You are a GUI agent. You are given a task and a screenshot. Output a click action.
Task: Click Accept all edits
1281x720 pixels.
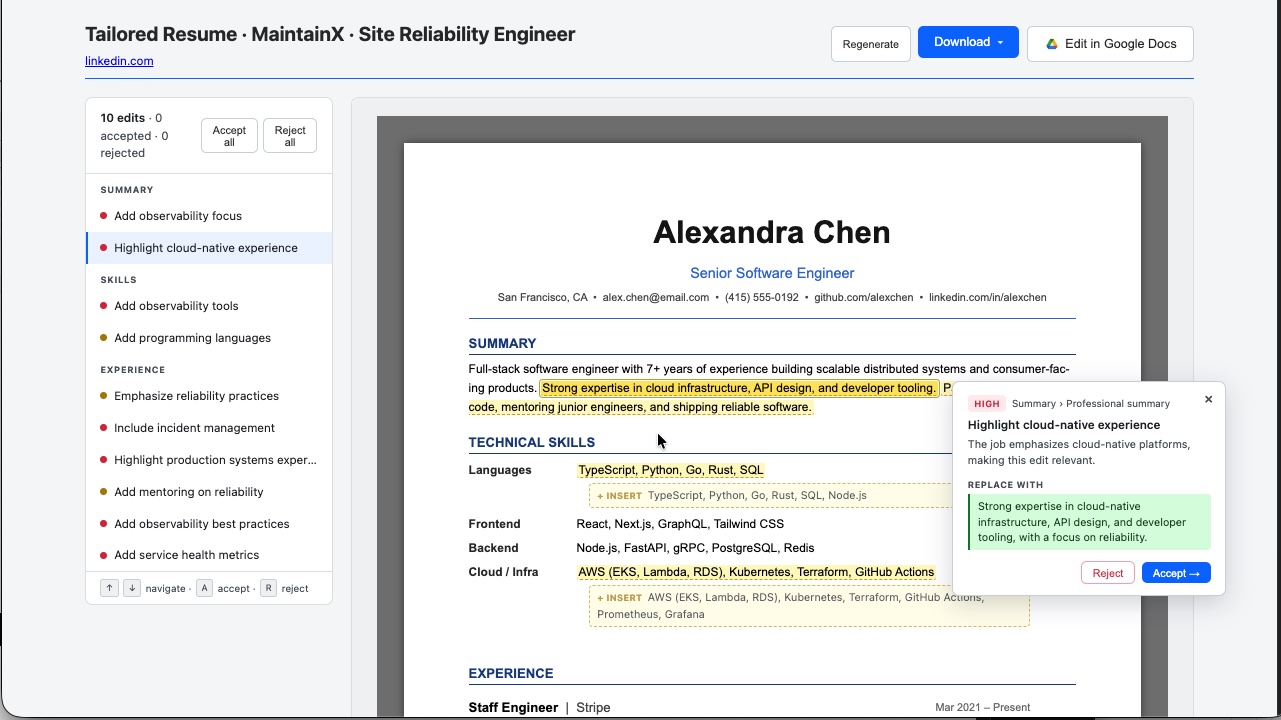tap(229, 136)
